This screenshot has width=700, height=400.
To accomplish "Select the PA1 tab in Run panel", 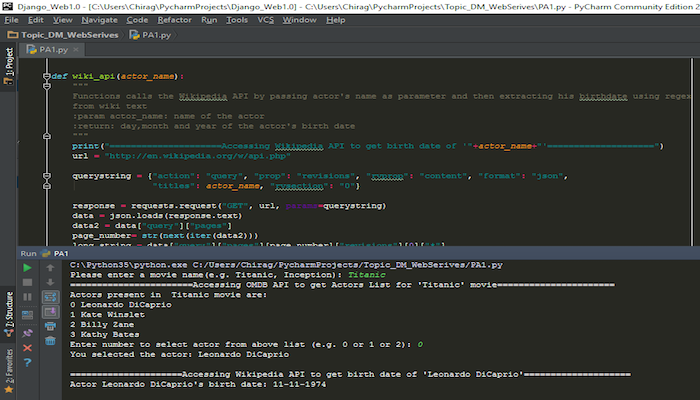I will coord(54,254).
